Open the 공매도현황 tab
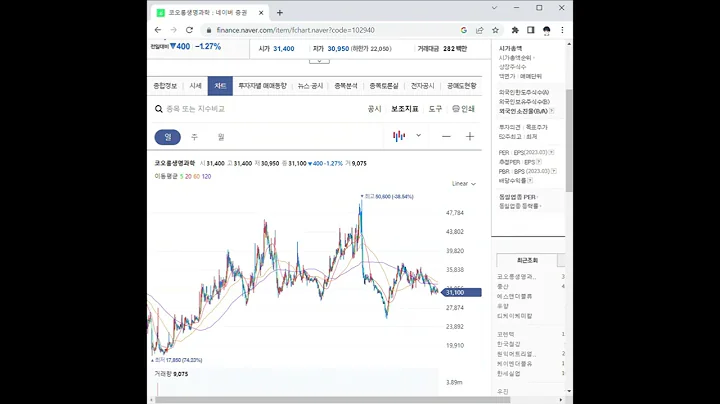The height and width of the screenshot is (404, 720). tap(461, 86)
